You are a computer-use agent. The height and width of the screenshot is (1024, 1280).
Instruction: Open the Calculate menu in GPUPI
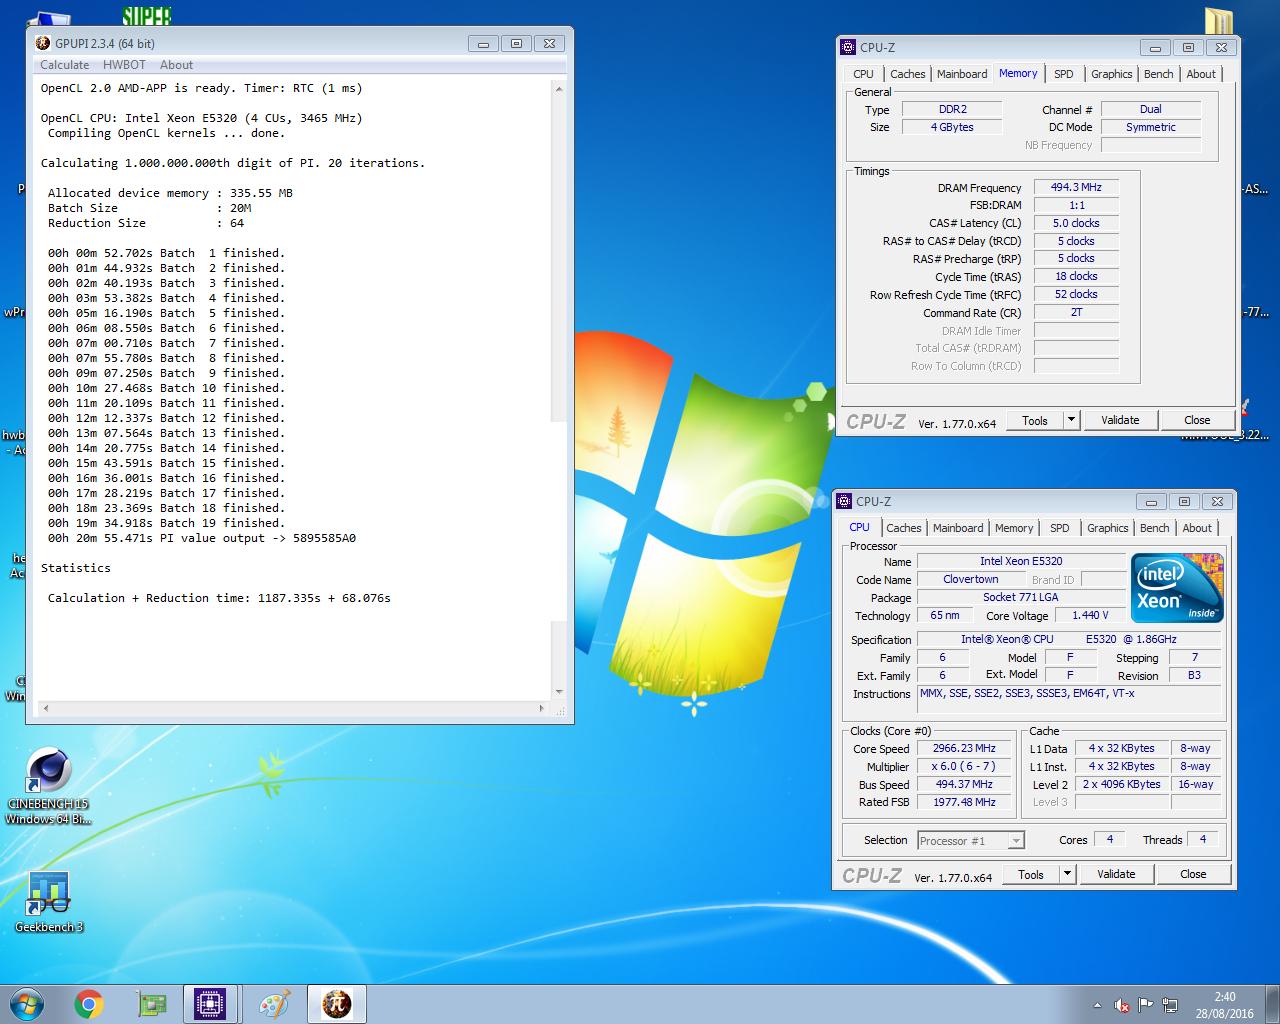click(x=64, y=65)
